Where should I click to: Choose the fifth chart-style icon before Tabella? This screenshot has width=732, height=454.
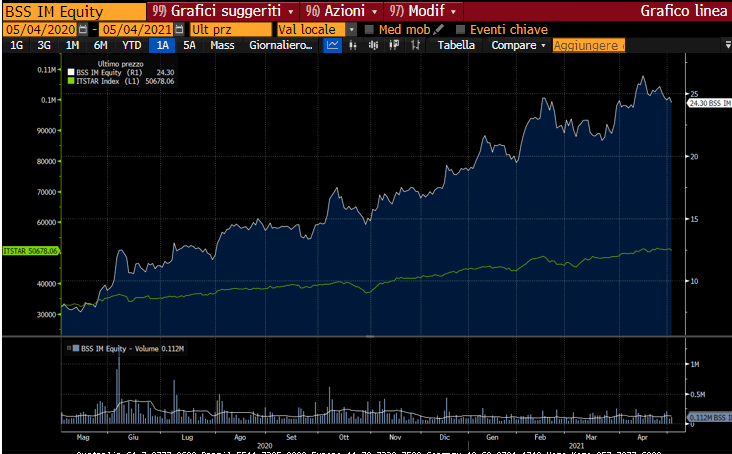click(415, 45)
